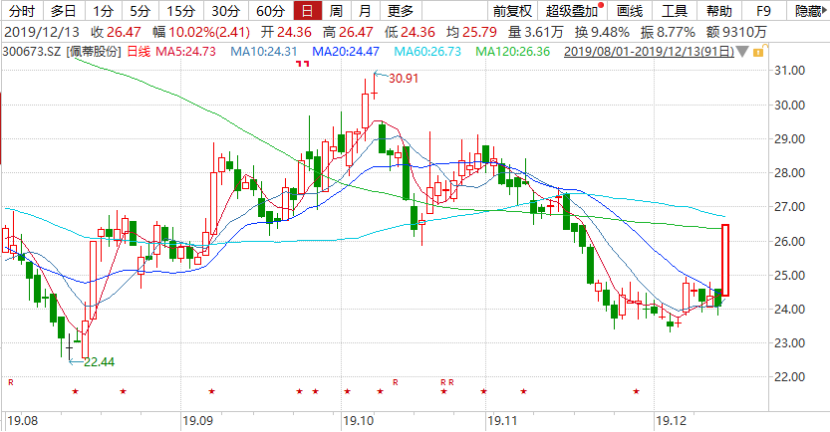Click the 19.09 date axis label
This screenshot has height=432, width=830.
pos(197,421)
